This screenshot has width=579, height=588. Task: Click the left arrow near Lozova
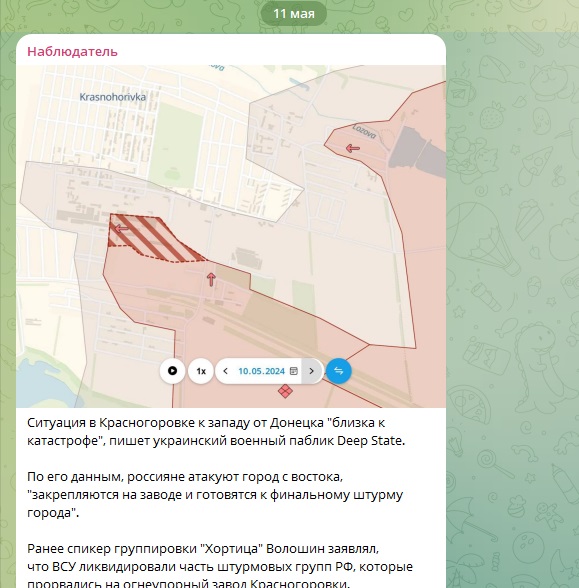[352, 148]
